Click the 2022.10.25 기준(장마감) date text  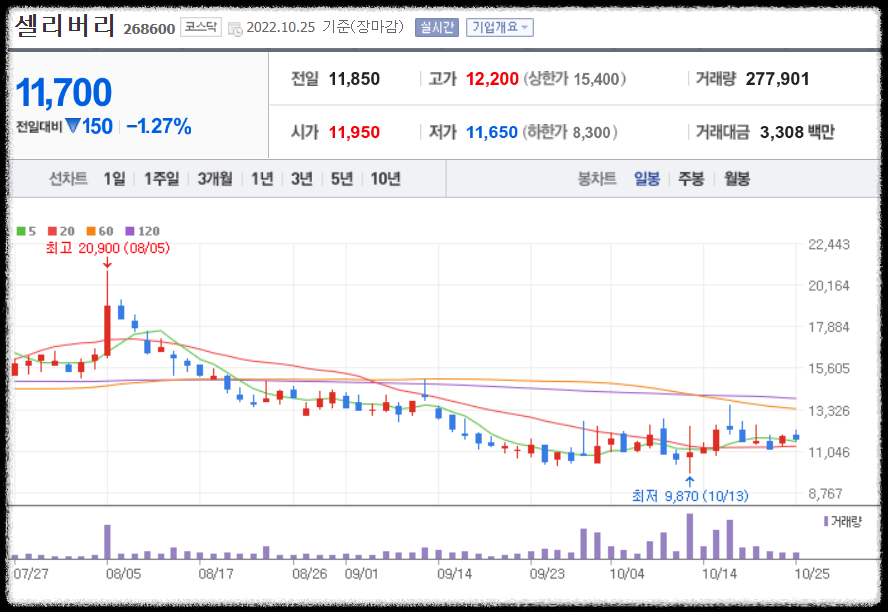click(x=325, y=27)
